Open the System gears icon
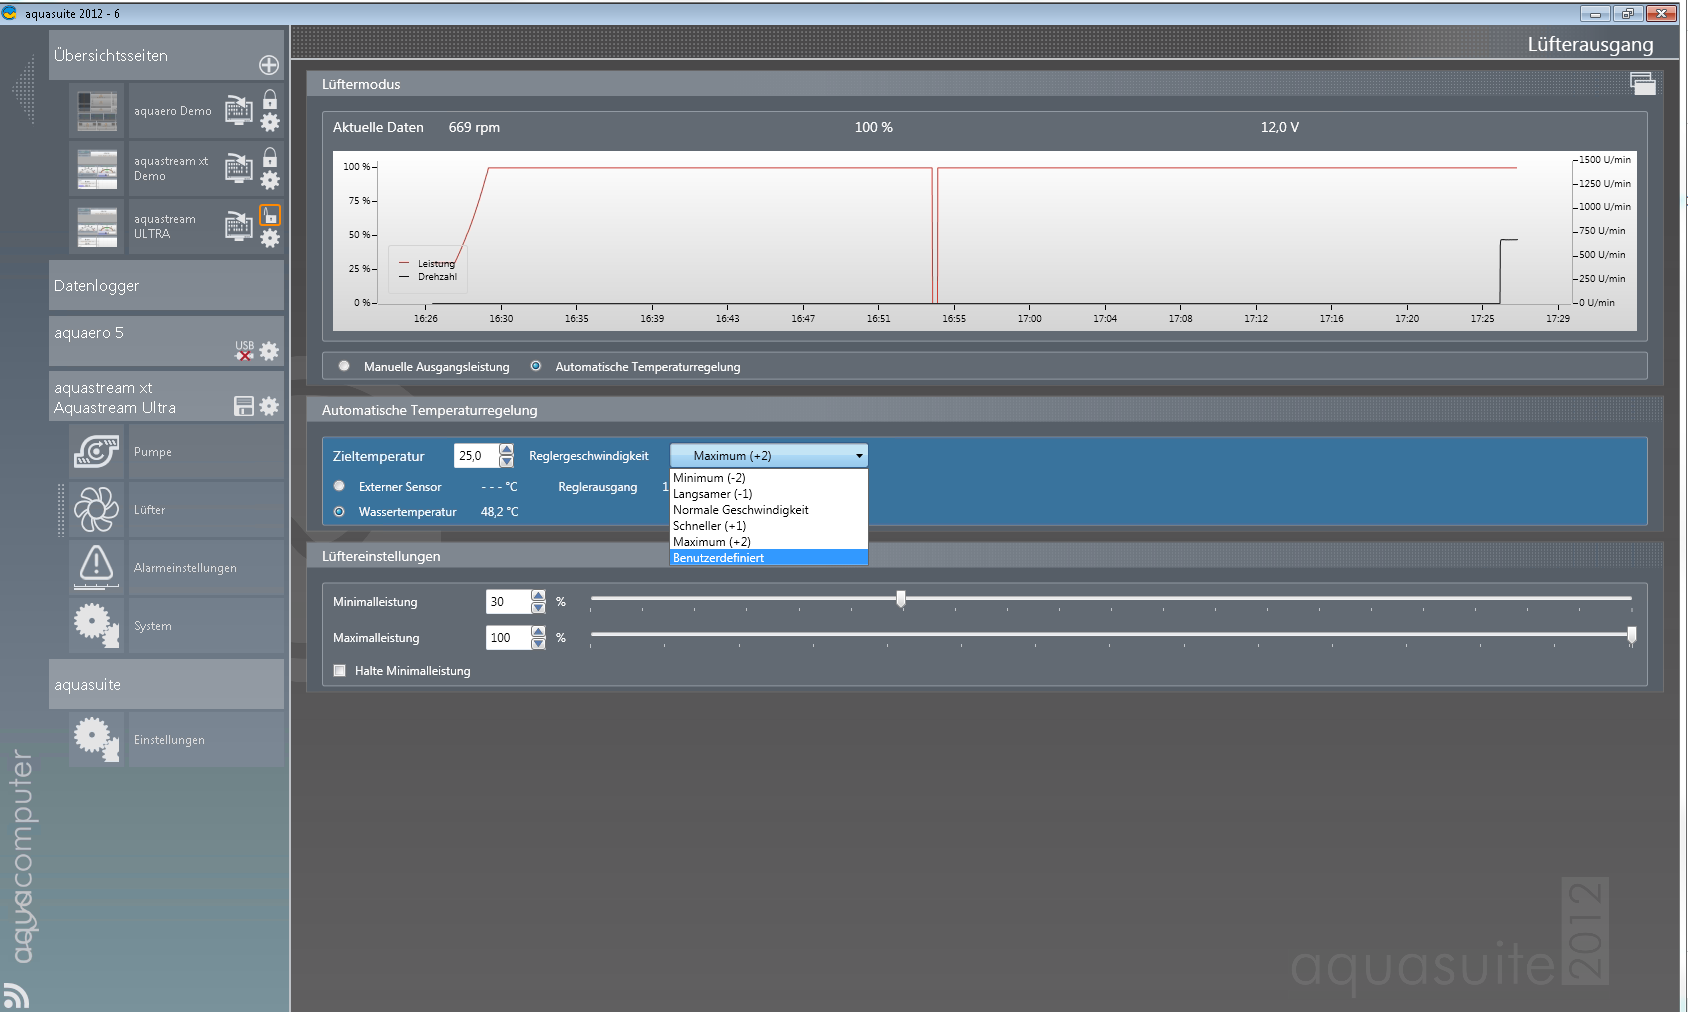Image resolution: width=1688 pixels, height=1012 pixels. pyautogui.click(x=96, y=625)
